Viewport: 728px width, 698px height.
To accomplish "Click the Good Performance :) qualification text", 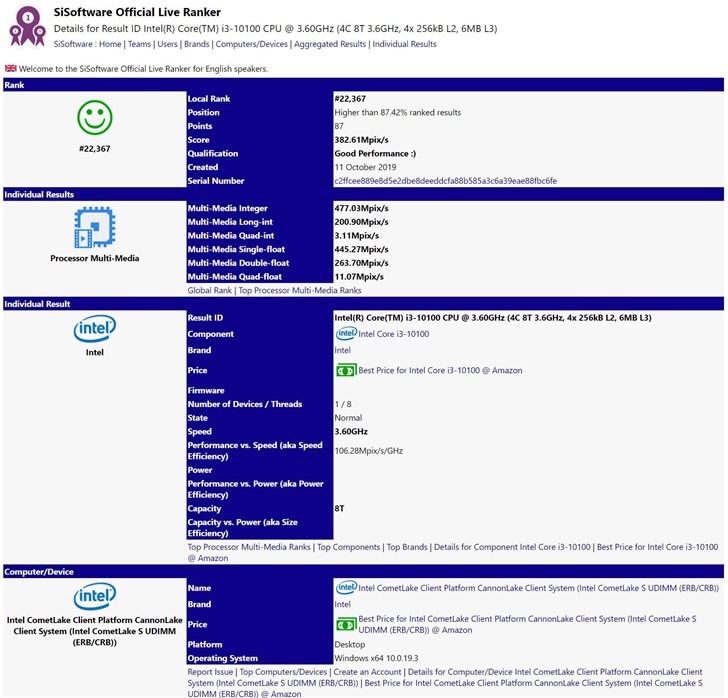I will click(x=375, y=153).
